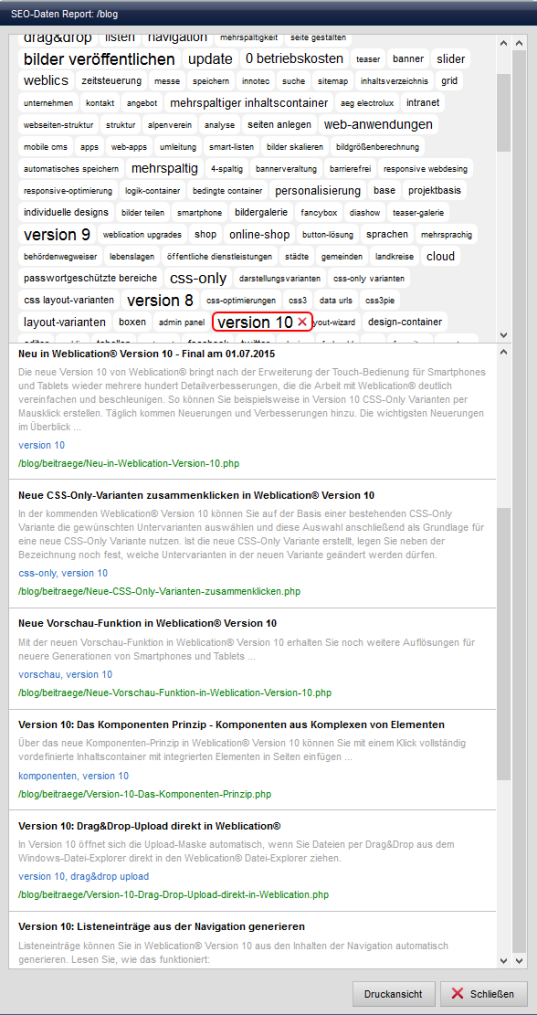Open 'Neue Vorschau-Funktion in Weblication' entry title
This screenshot has height=1015, width=537.
[148, 623]
